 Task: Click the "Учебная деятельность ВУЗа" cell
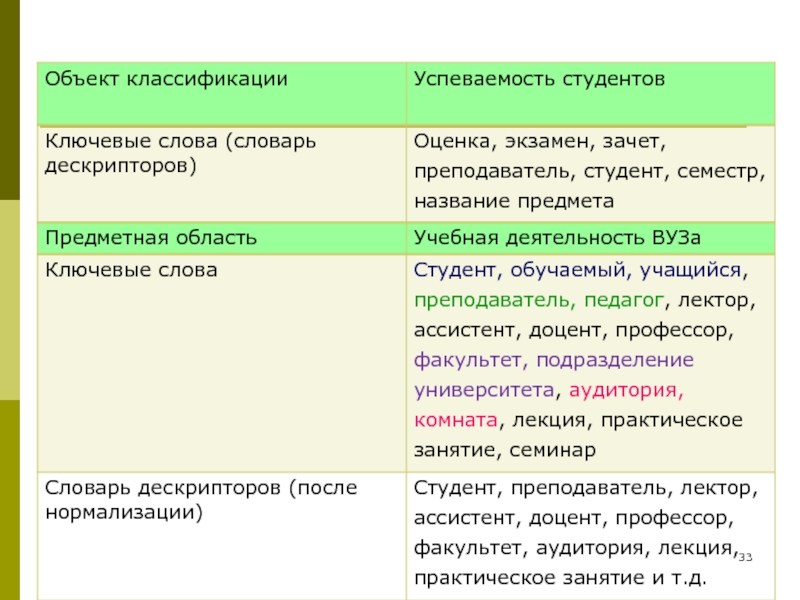[x=547, y=238]
